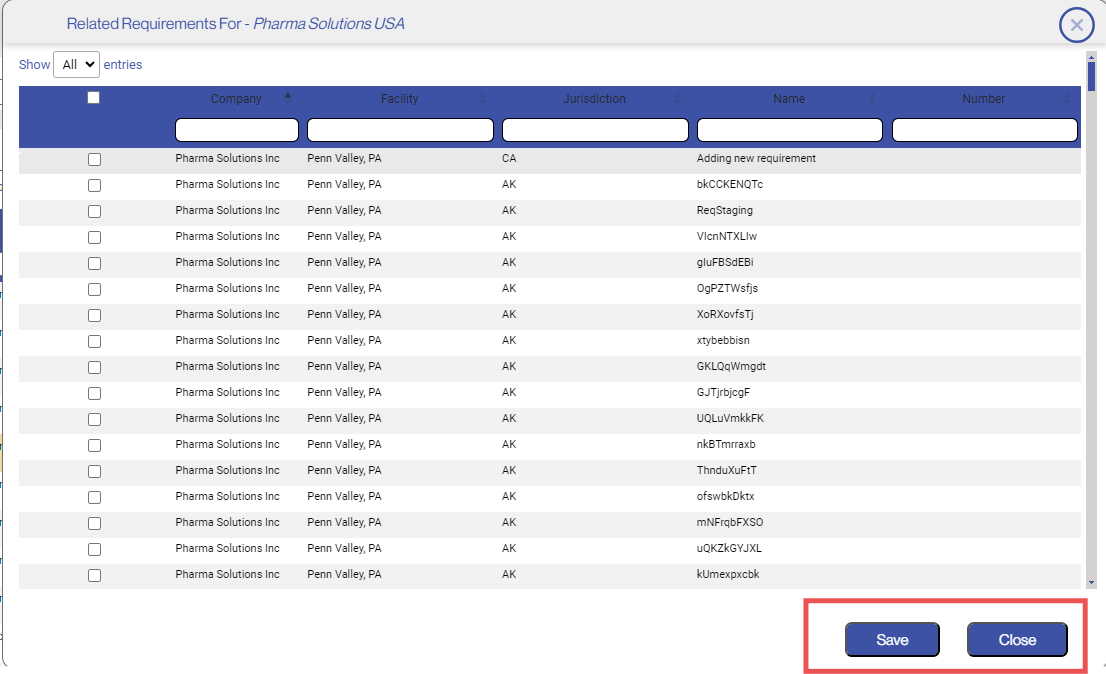
Task: Sort by the Company column header
Action: point(236,99)
